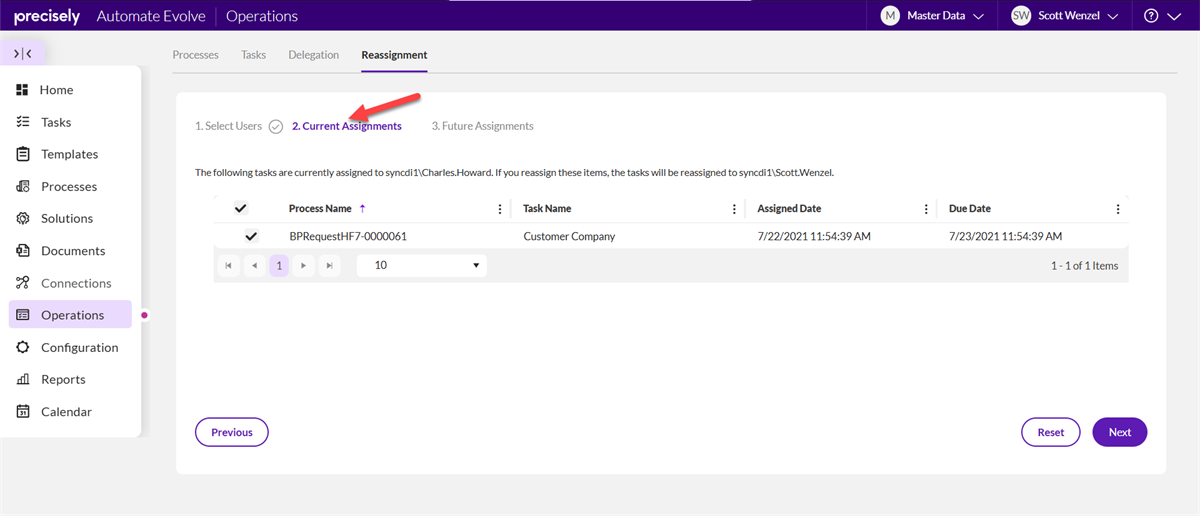Sort by Assigned Date column header

click(x=789, y=209)
